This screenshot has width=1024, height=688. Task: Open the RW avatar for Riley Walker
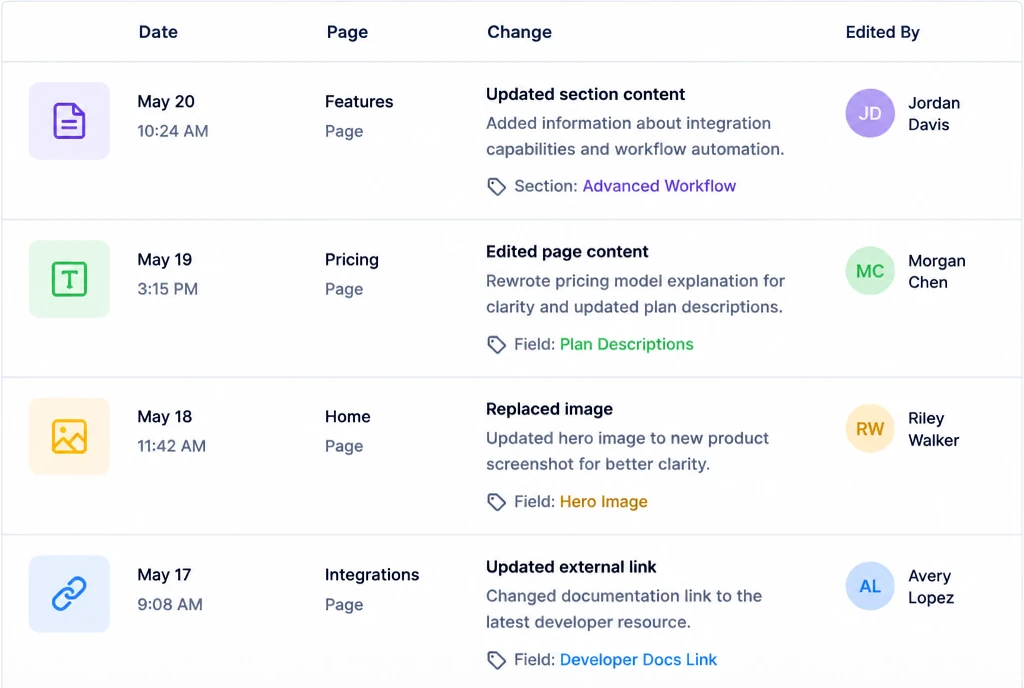tap(870, 429)
